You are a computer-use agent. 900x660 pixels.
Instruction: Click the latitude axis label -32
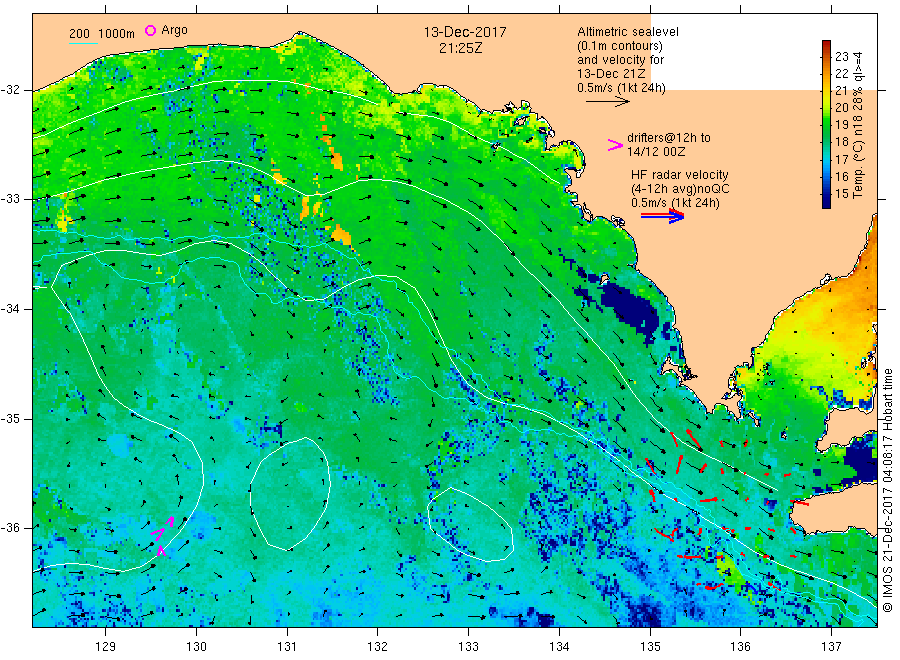[x=10, y=90]
